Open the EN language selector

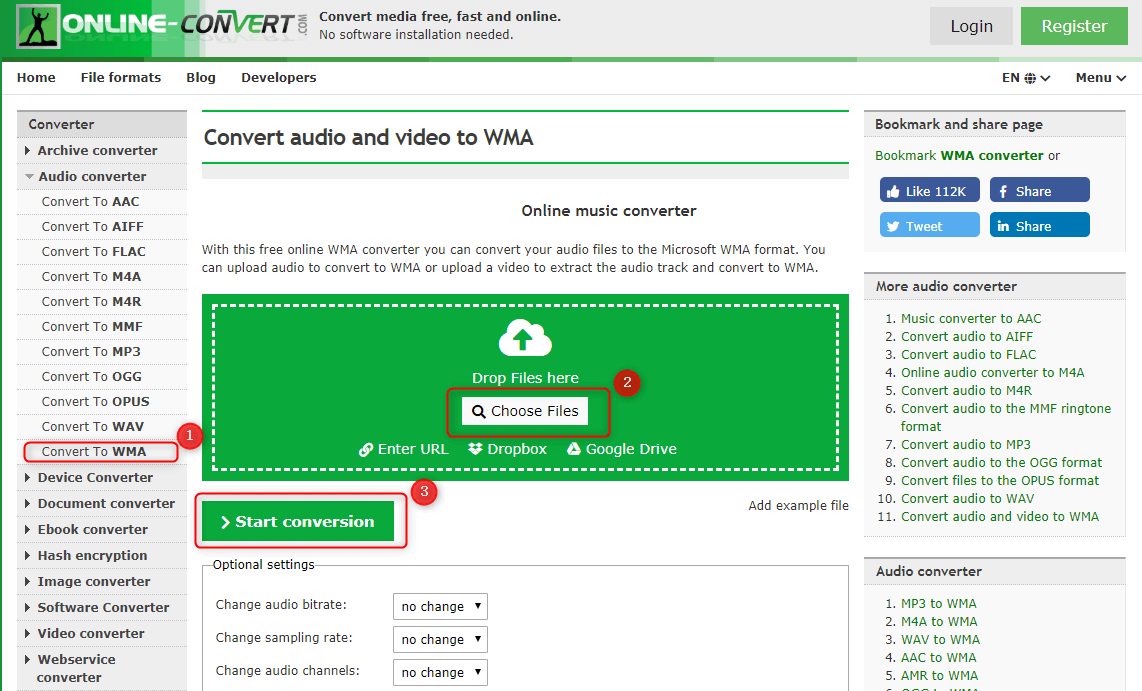pyautogui.click(x=1025, y=78)
